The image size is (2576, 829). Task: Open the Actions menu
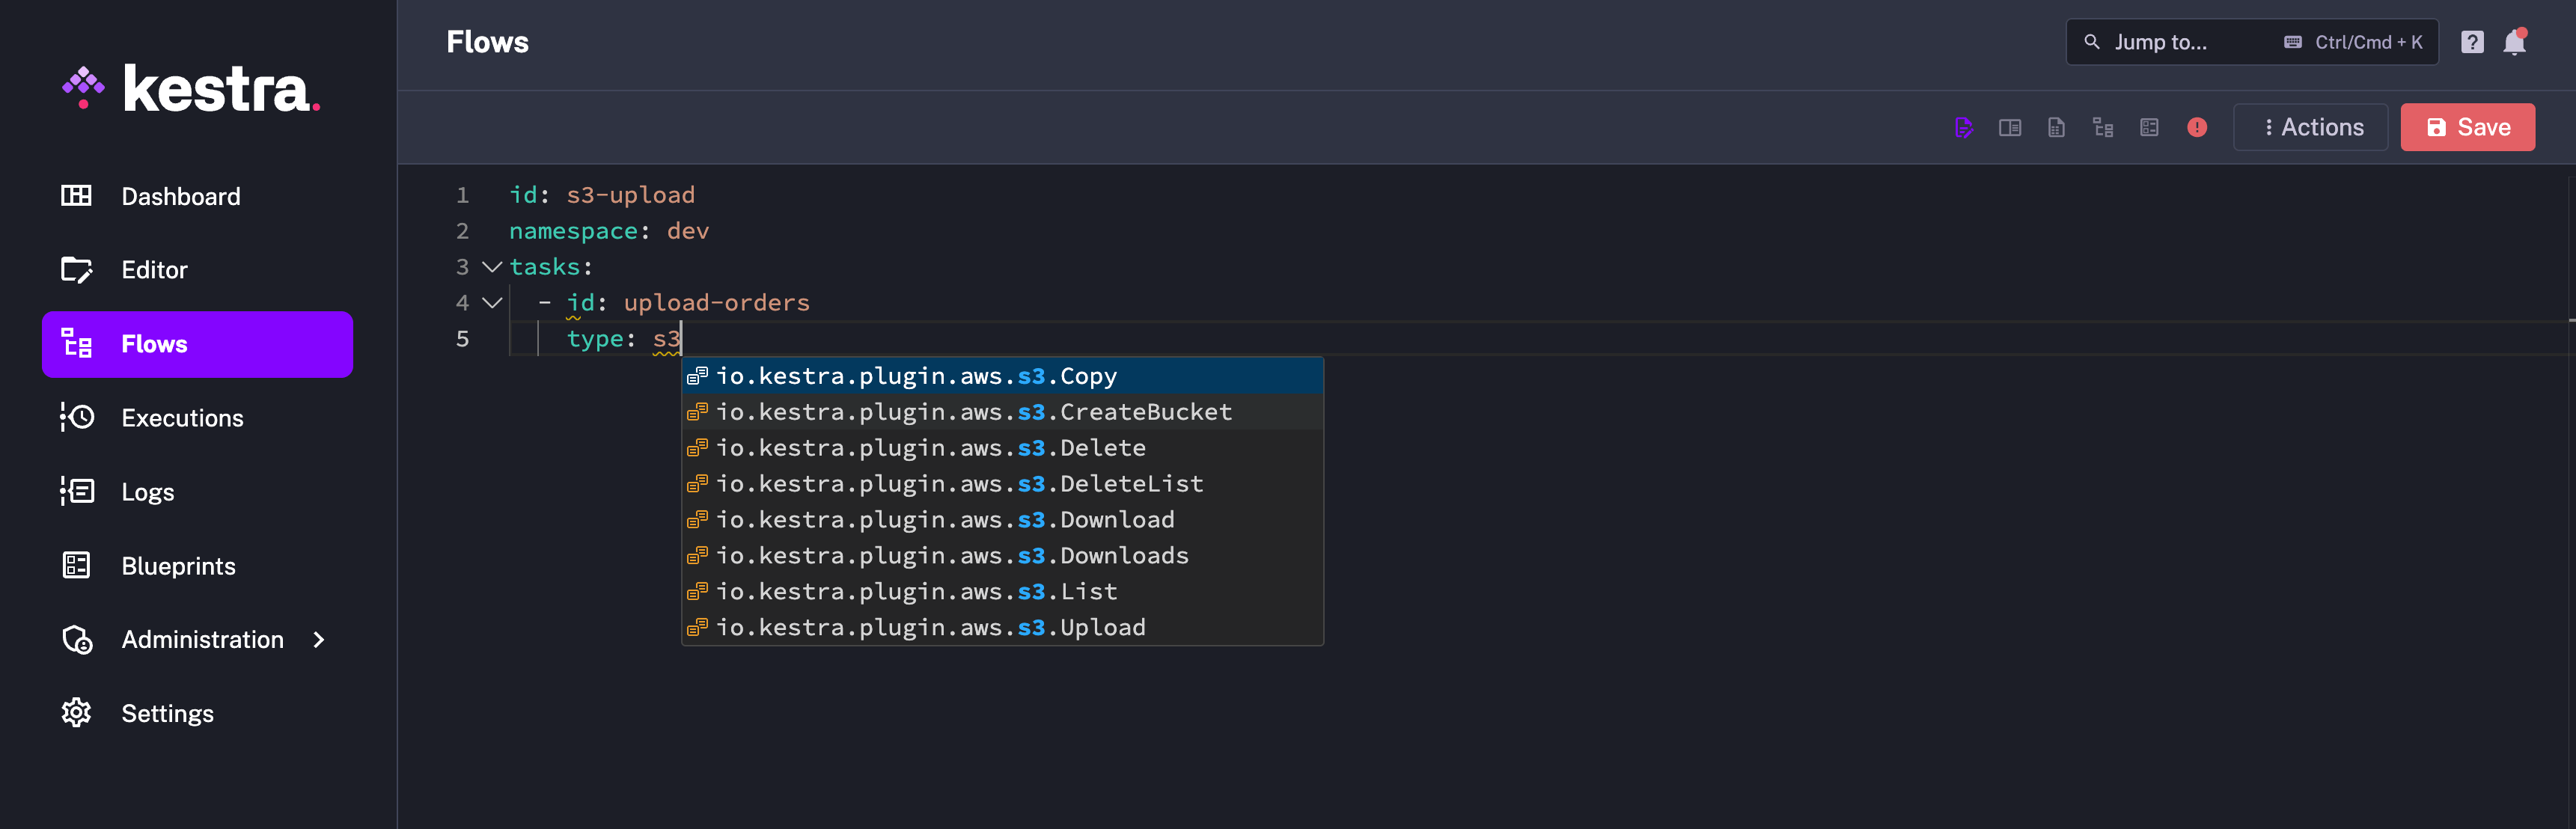tap(2310, 127)
